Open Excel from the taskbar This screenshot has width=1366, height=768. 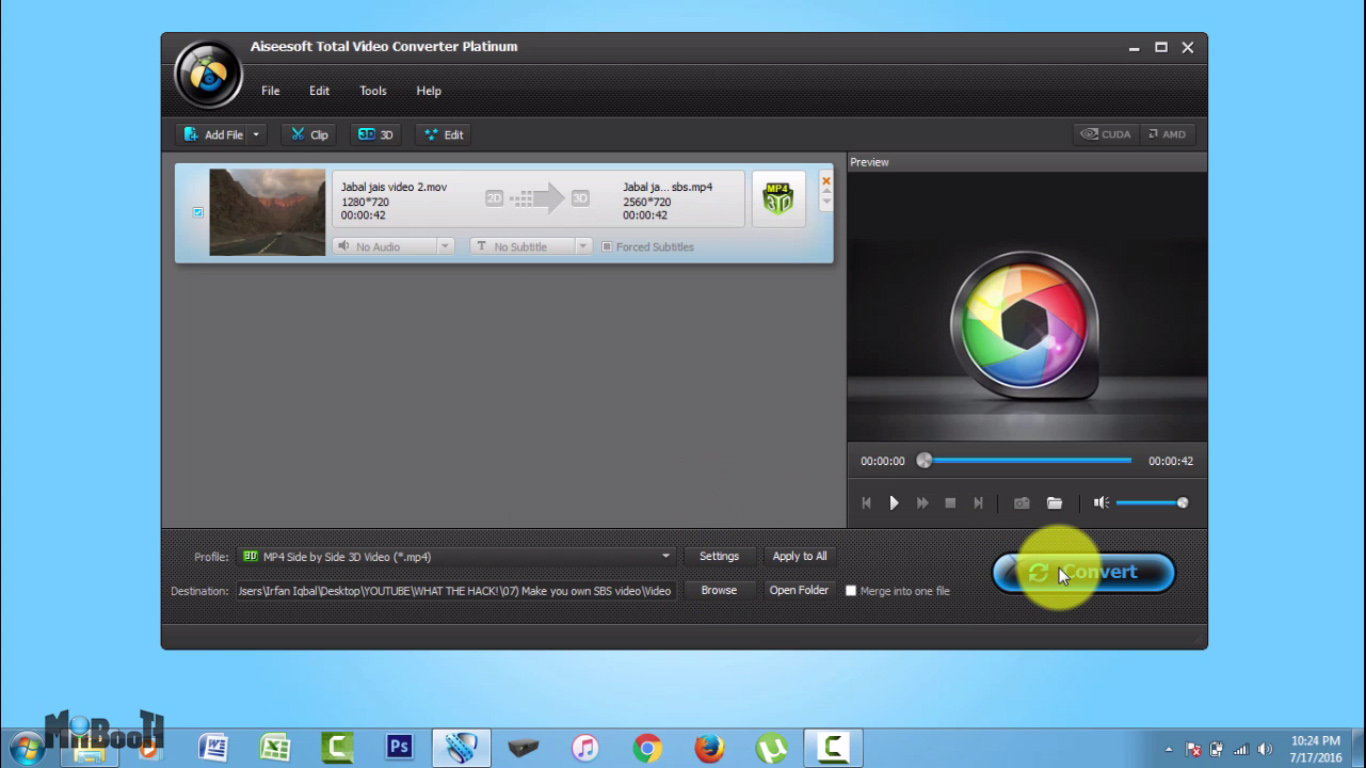pyautogui.click(x=275, y=747)
